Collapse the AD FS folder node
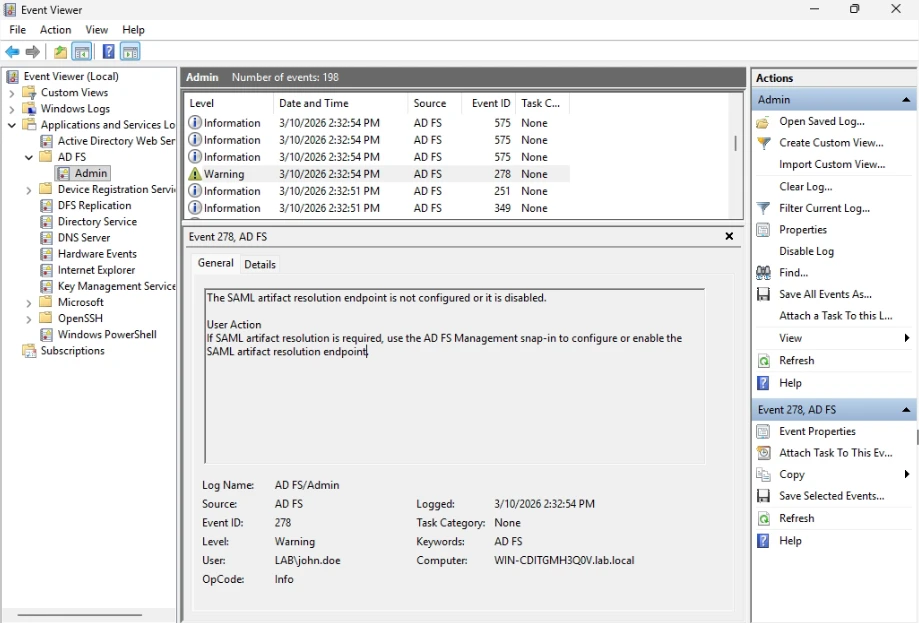The width and height of the screenshot is (919, 623). pyautogui.click(x=28, y=157)
